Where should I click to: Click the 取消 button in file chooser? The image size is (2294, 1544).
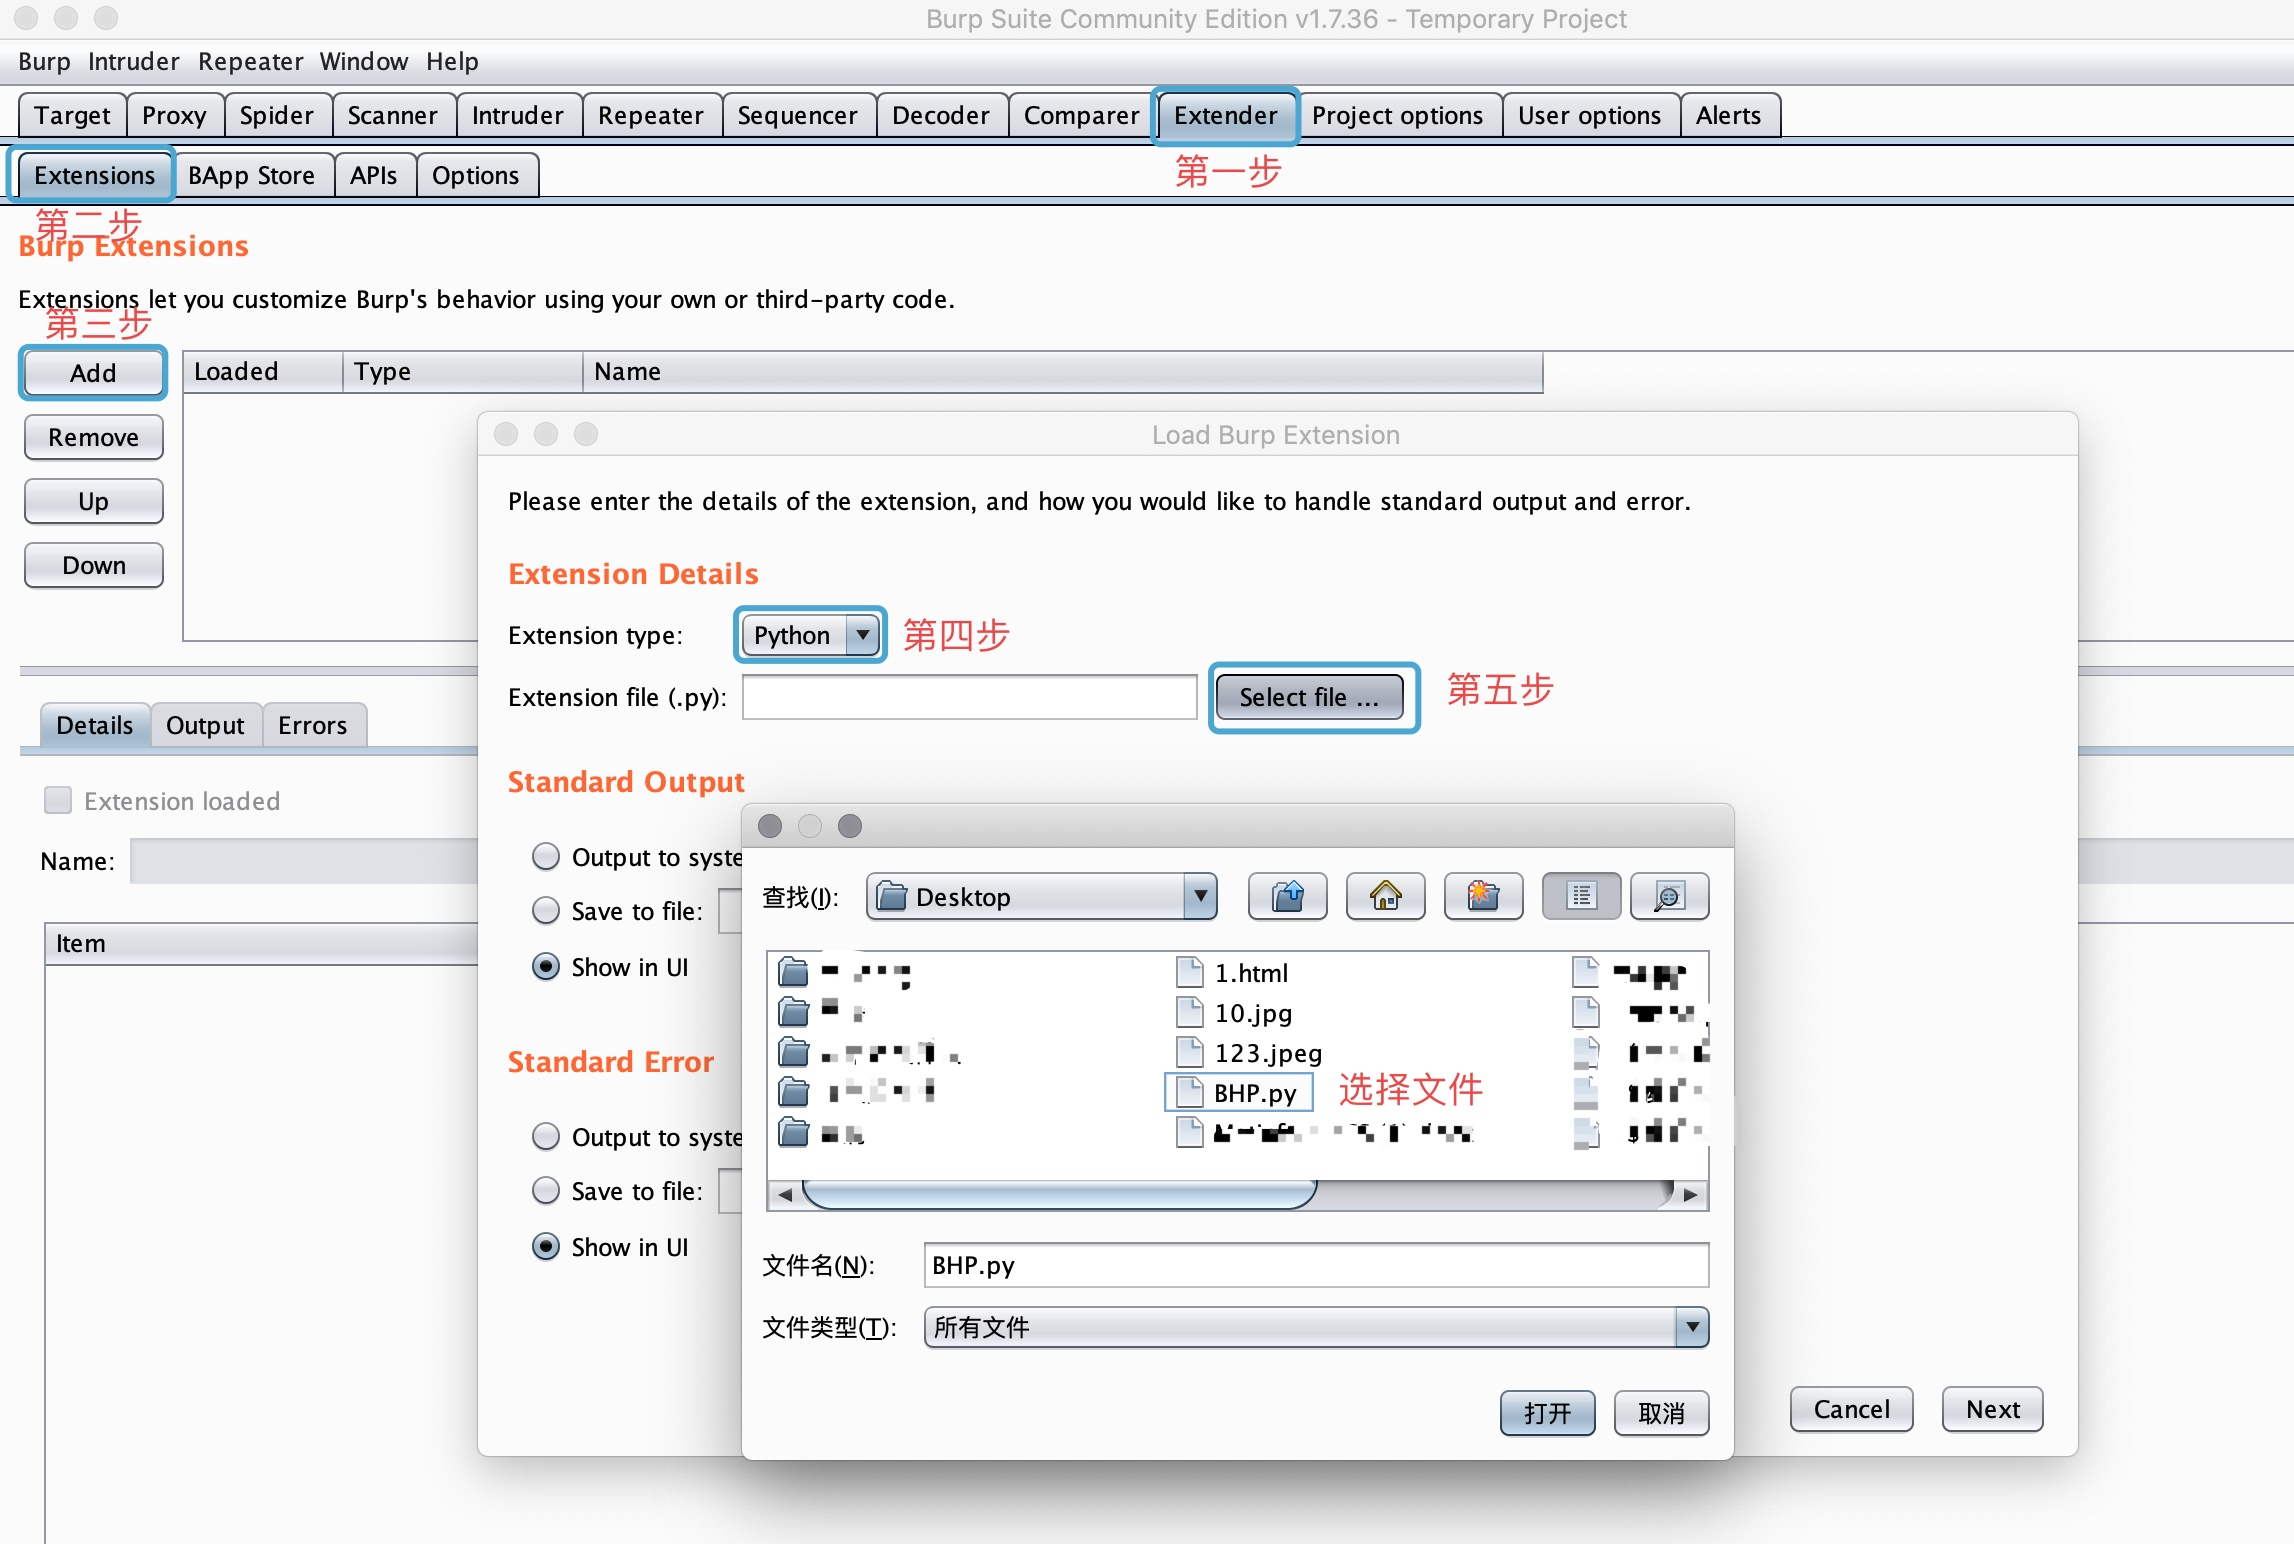point(1662,1413)
